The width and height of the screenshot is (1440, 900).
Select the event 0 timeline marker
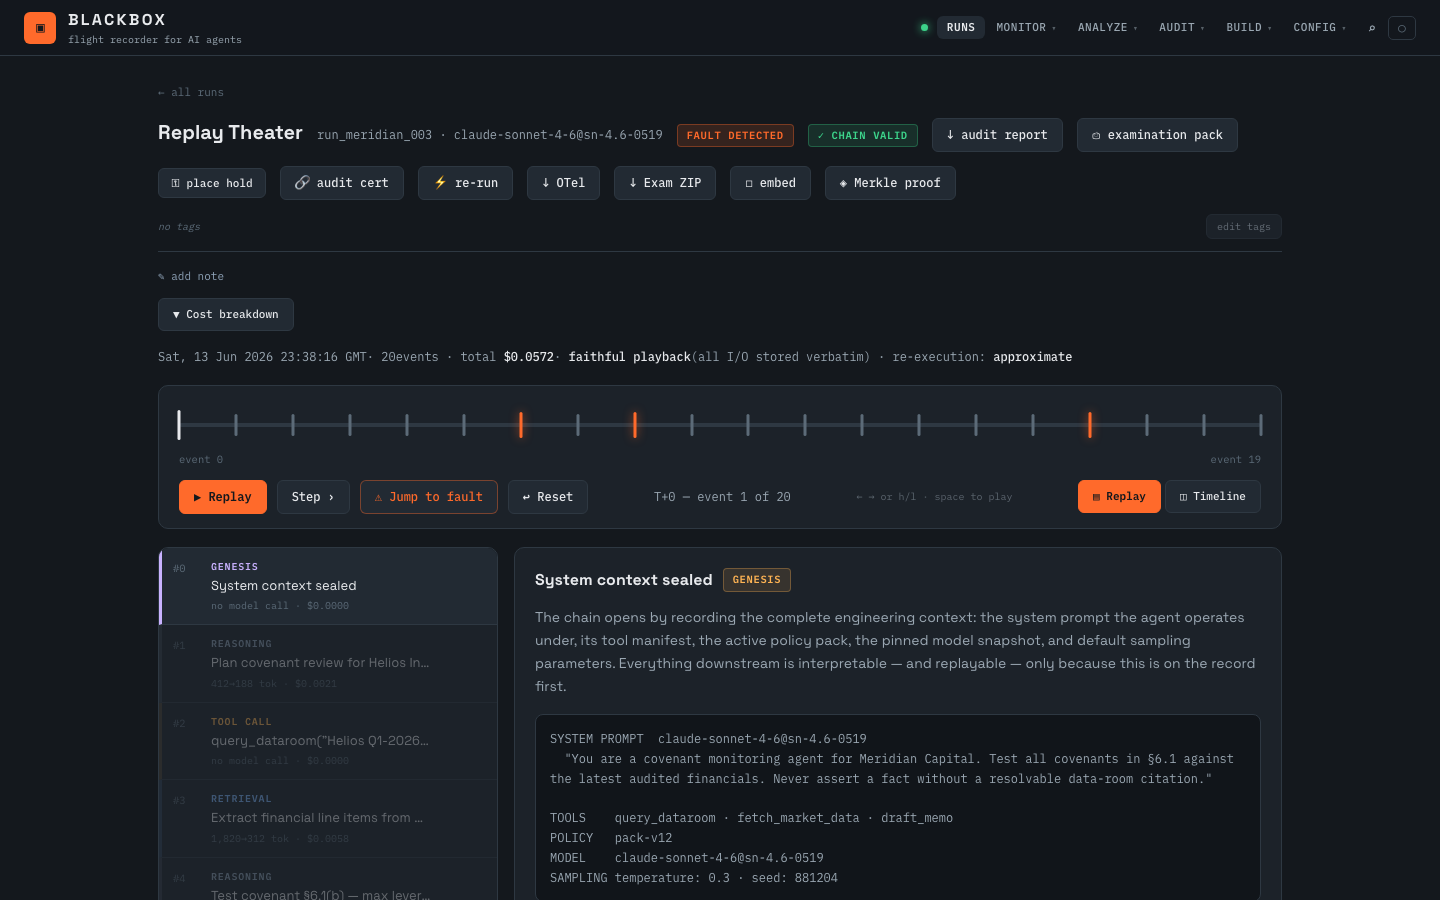[179, 425]
